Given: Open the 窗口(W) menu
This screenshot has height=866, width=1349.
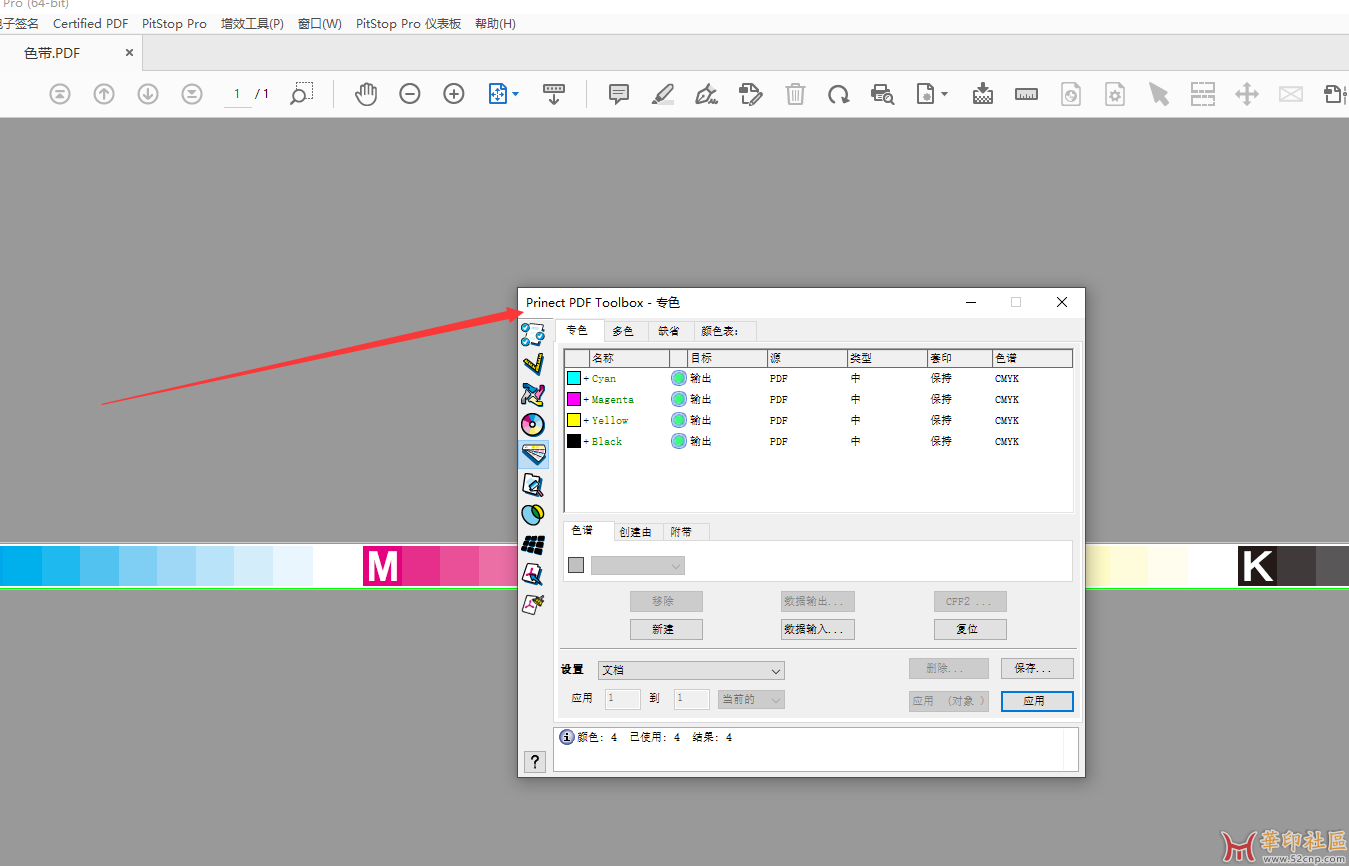Looking at the screenshot, I should (x=320, y=23).
